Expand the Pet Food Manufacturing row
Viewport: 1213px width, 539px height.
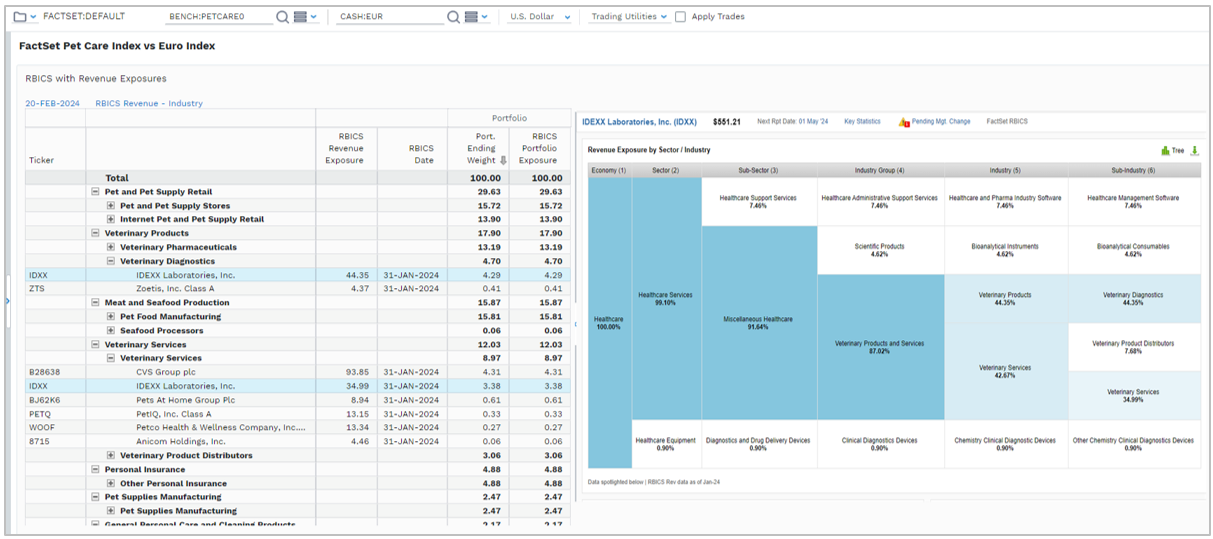pos(111,317)
